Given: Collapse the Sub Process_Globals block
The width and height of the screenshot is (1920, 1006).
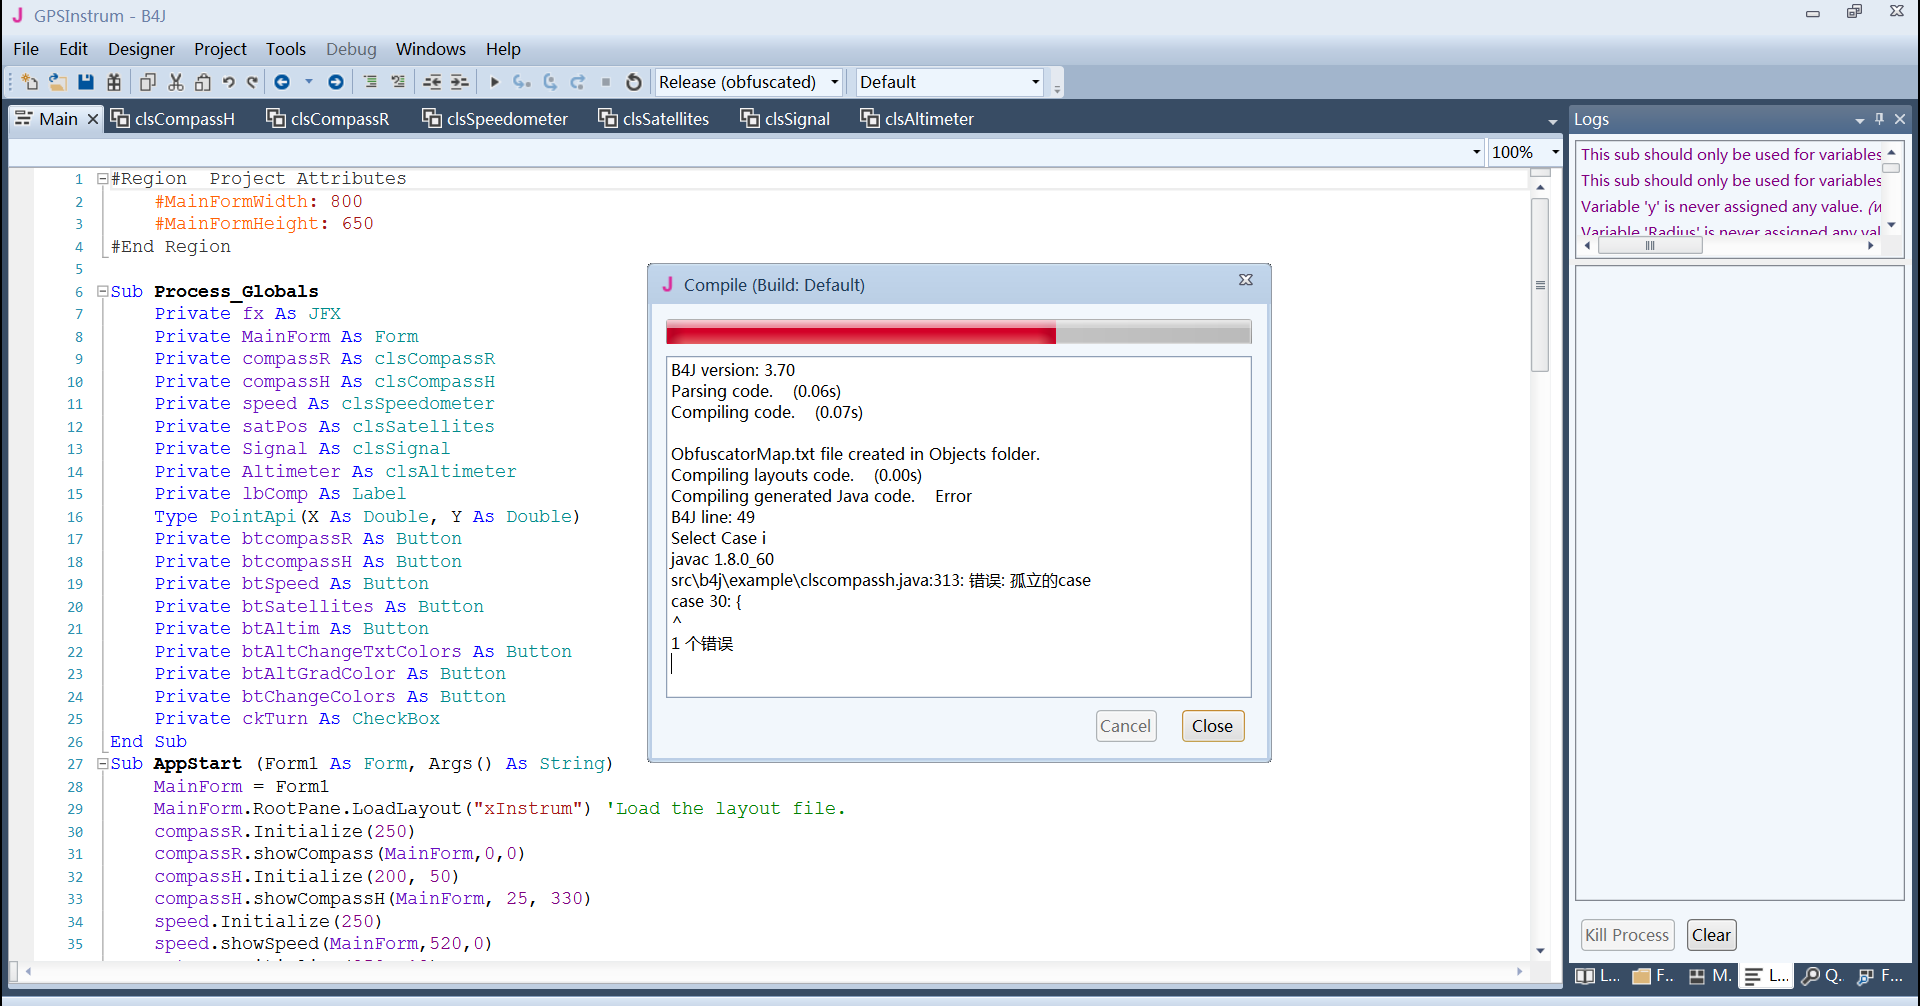Looking at the screenshot, I should [x=102, y=292].
